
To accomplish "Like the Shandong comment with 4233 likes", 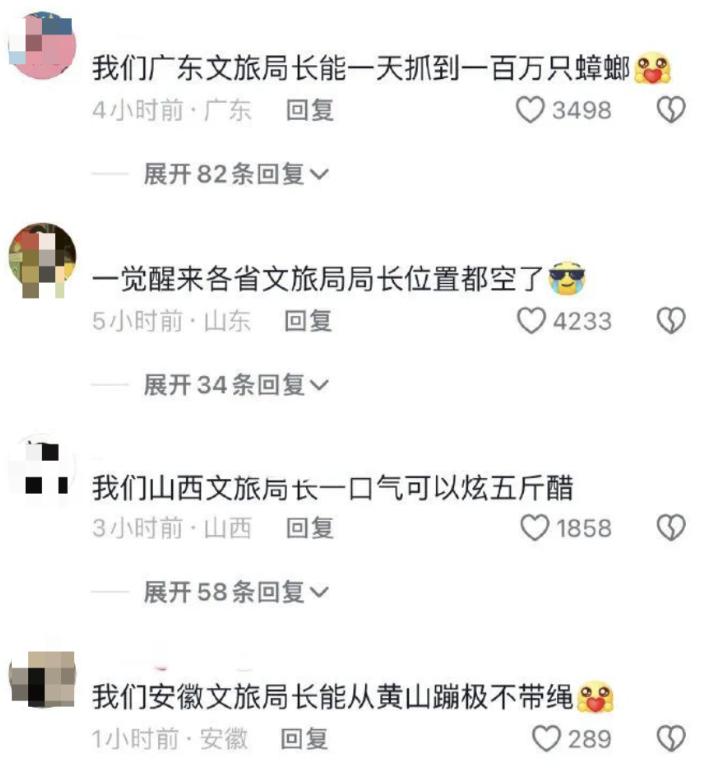I will 531,321.
